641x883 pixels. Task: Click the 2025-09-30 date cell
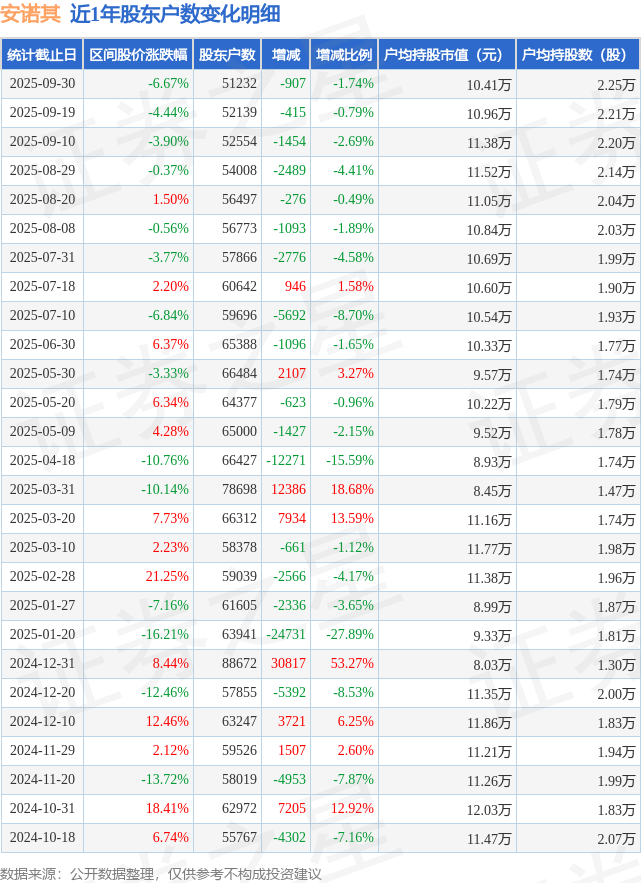coord(42,84)
